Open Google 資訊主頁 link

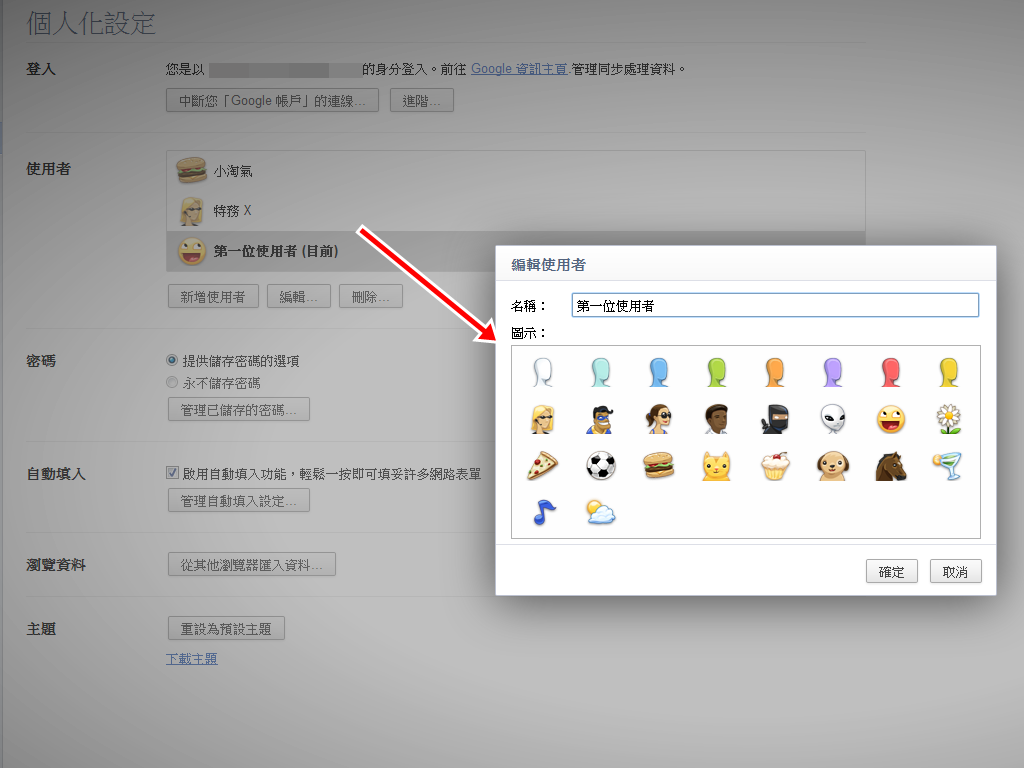click(x=519, y=69)
